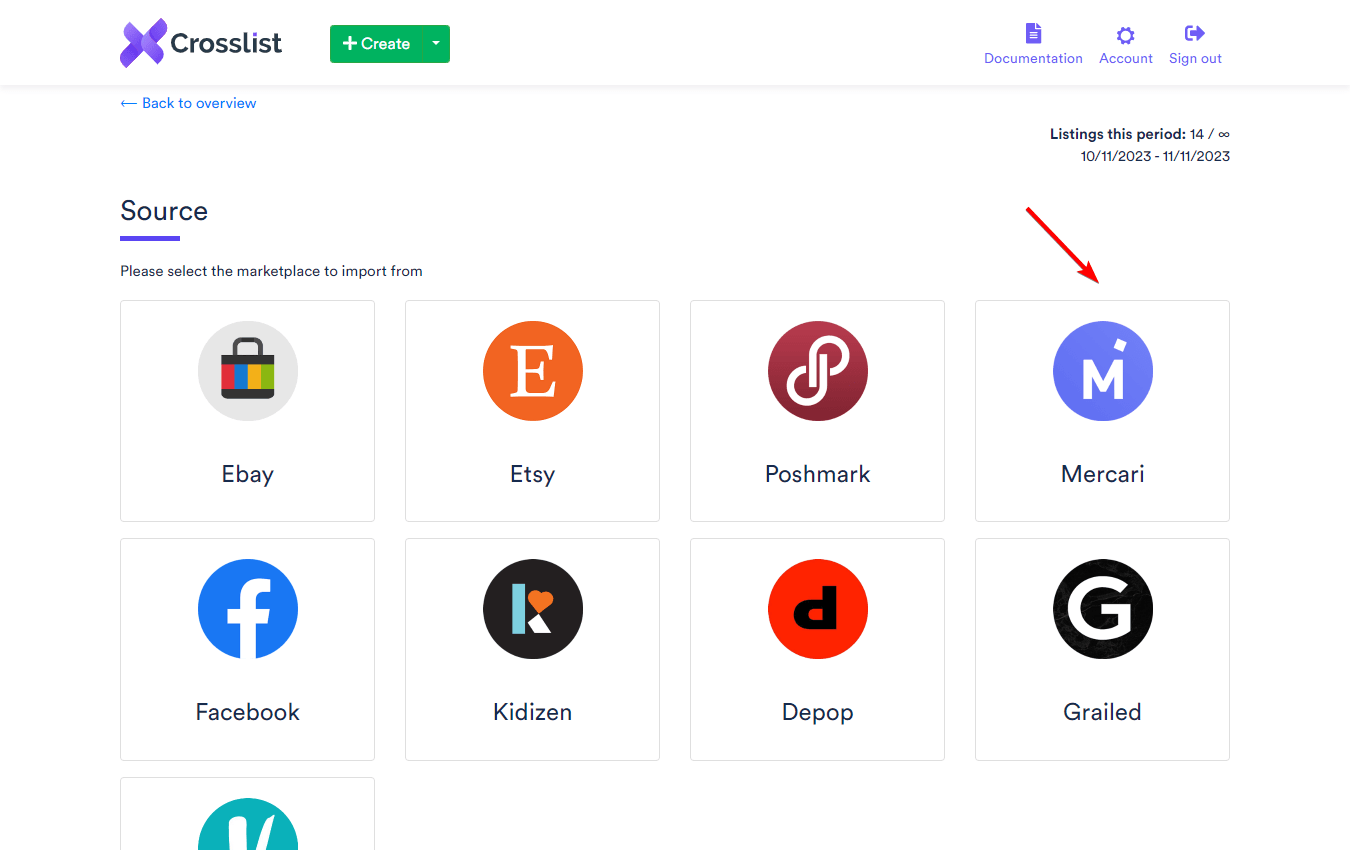This screenshot has height=850, width=1350.
Task: Click 'Please select the marketplace to import from'
Action: click(x=271, y=271)
